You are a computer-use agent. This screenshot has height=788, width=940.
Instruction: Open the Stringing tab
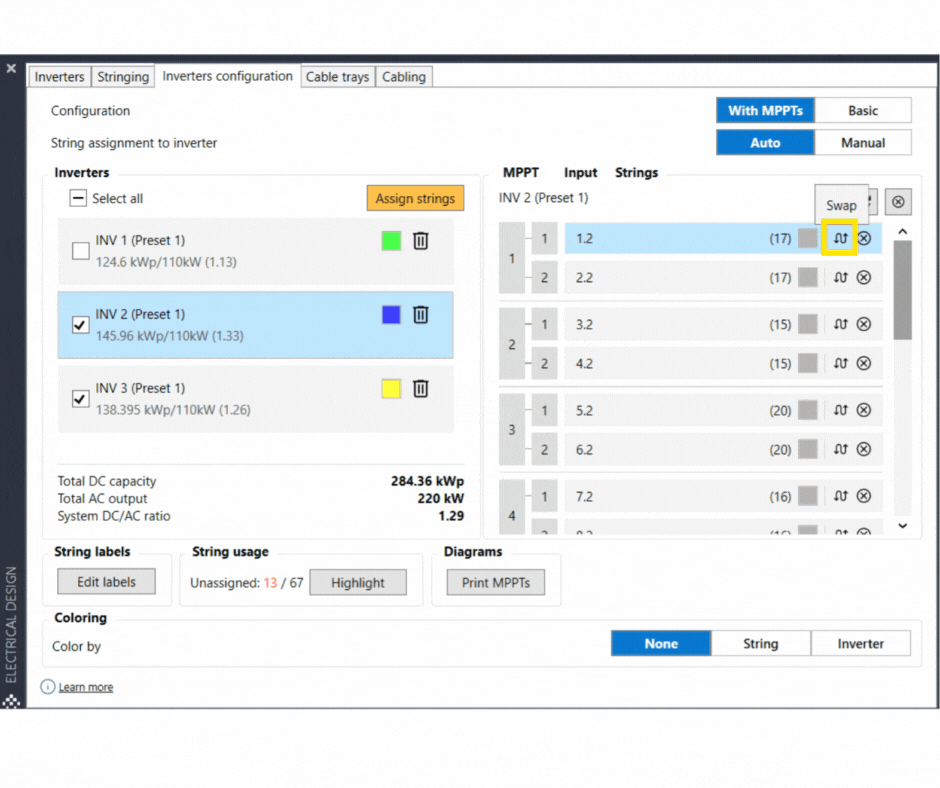pyautogui.click(x=123, y=77)
